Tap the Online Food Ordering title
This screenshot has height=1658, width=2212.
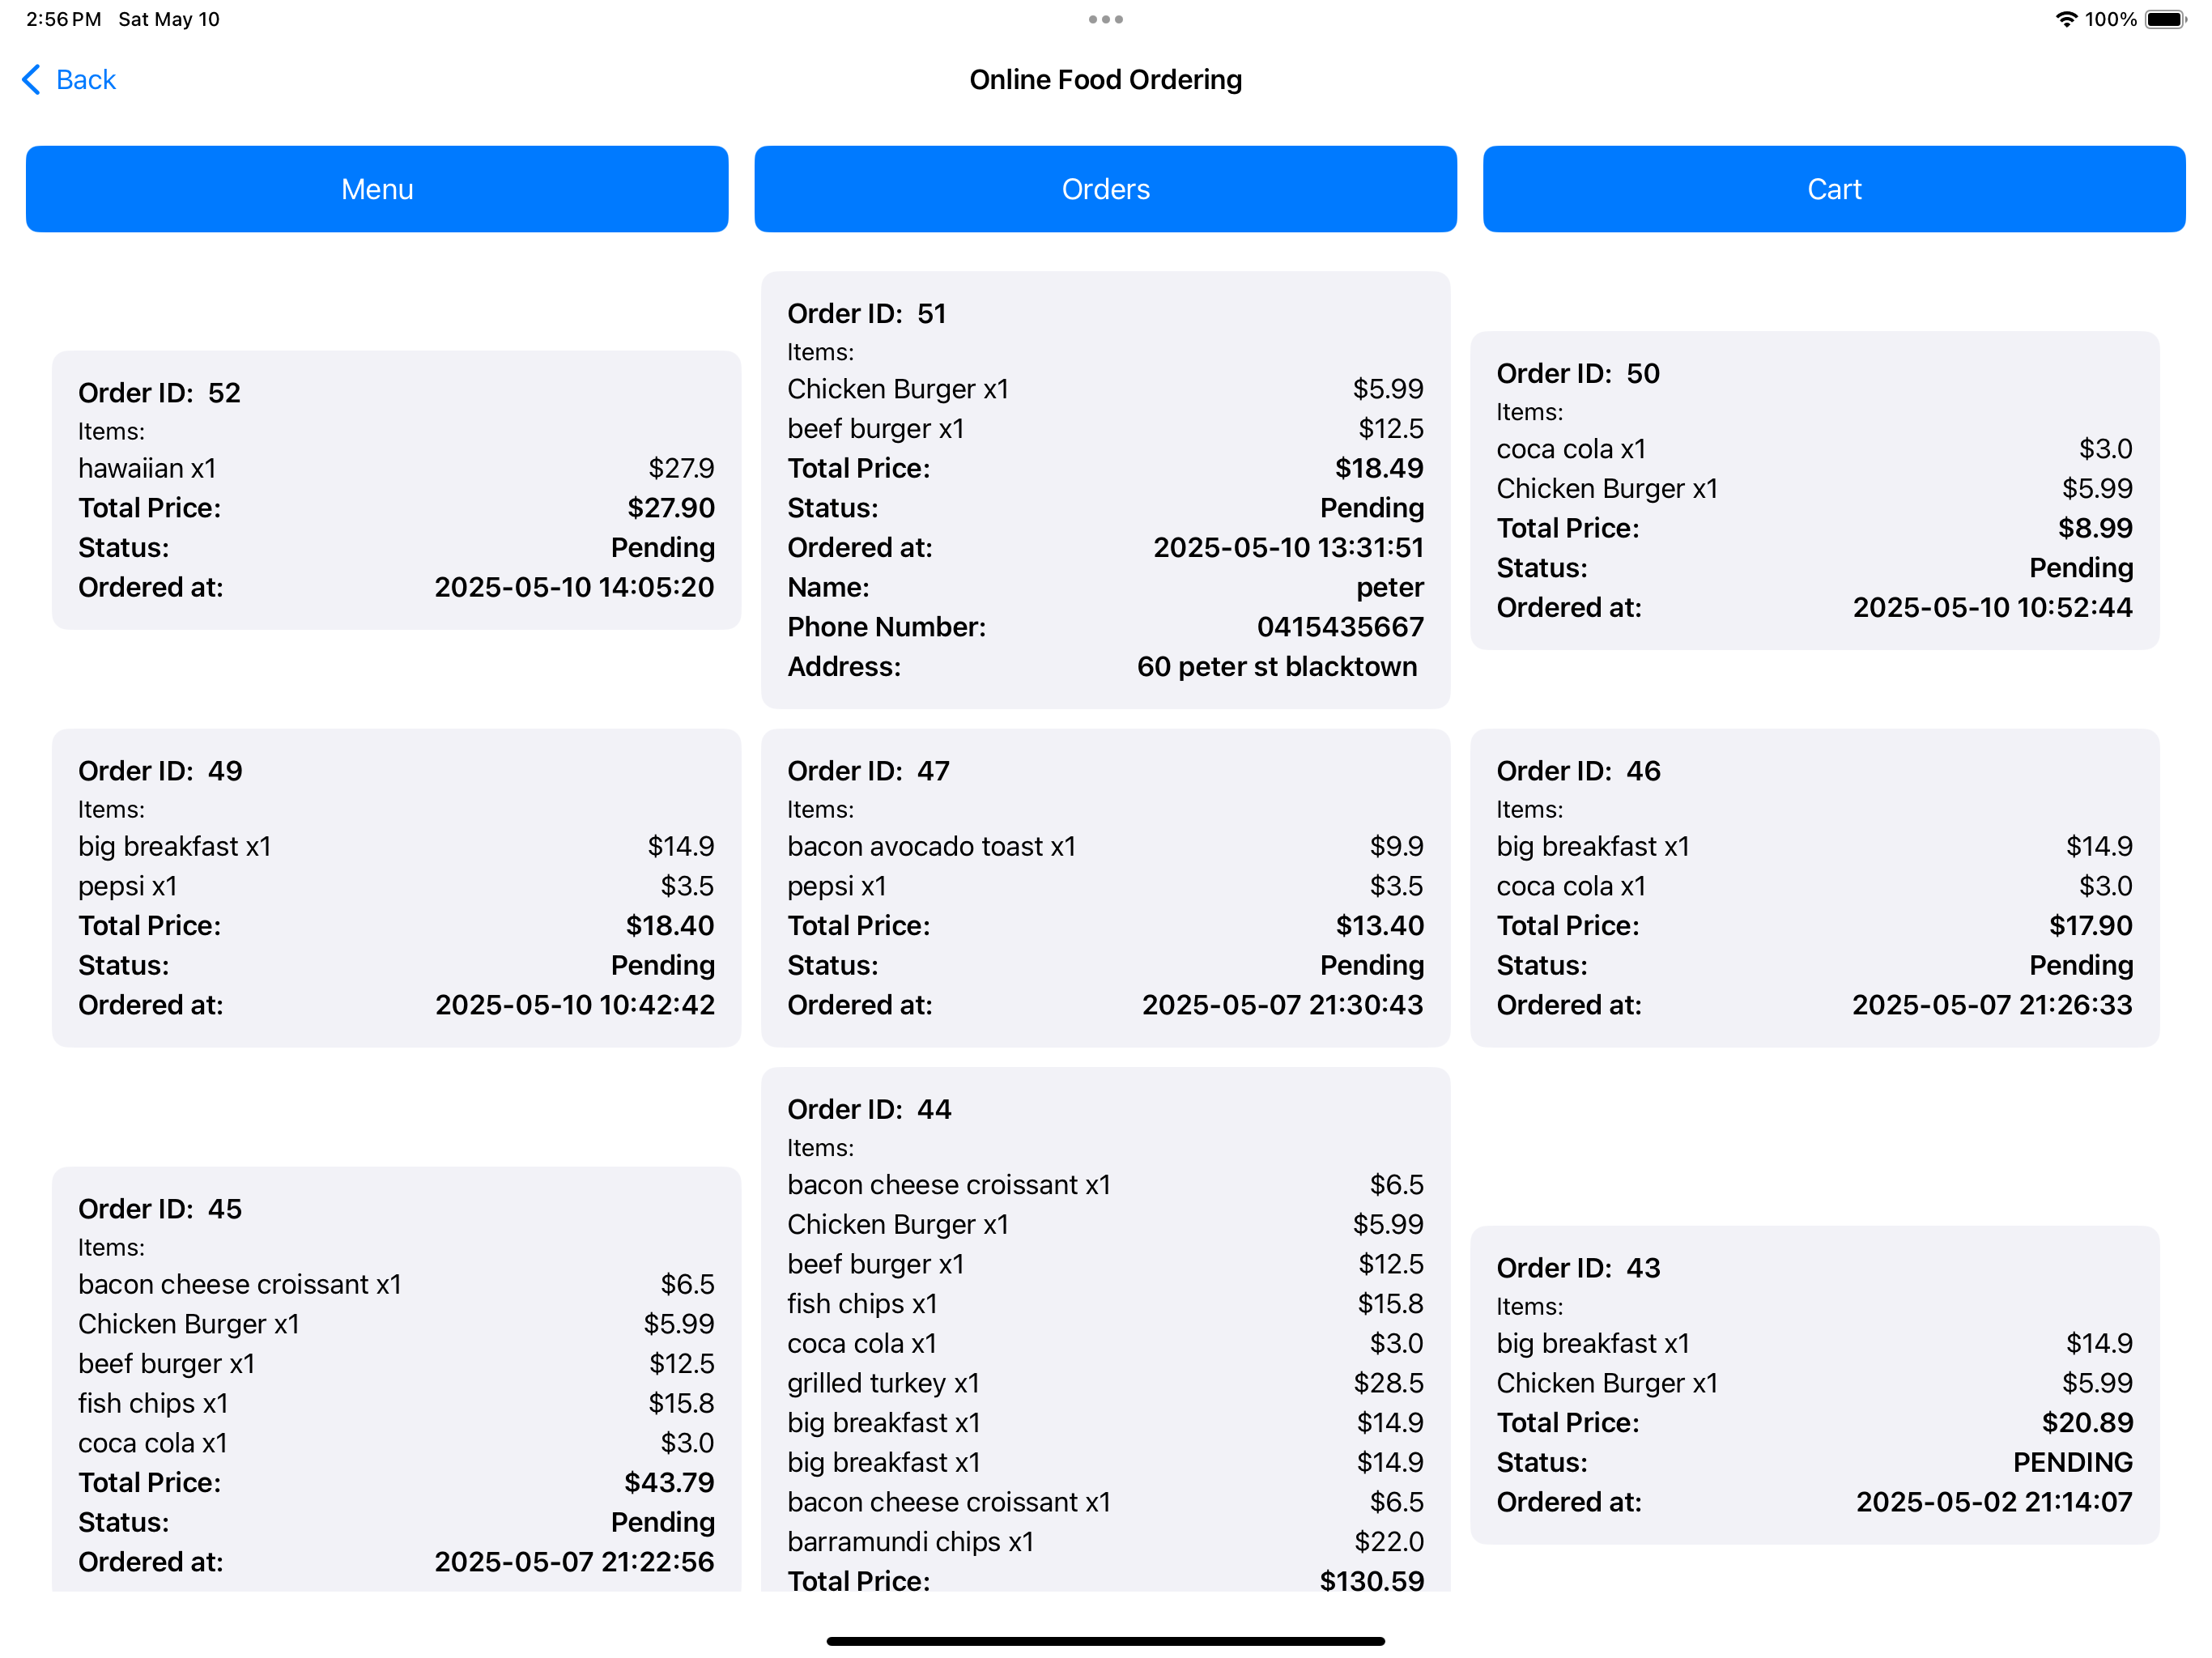[x=1105, y=80]
